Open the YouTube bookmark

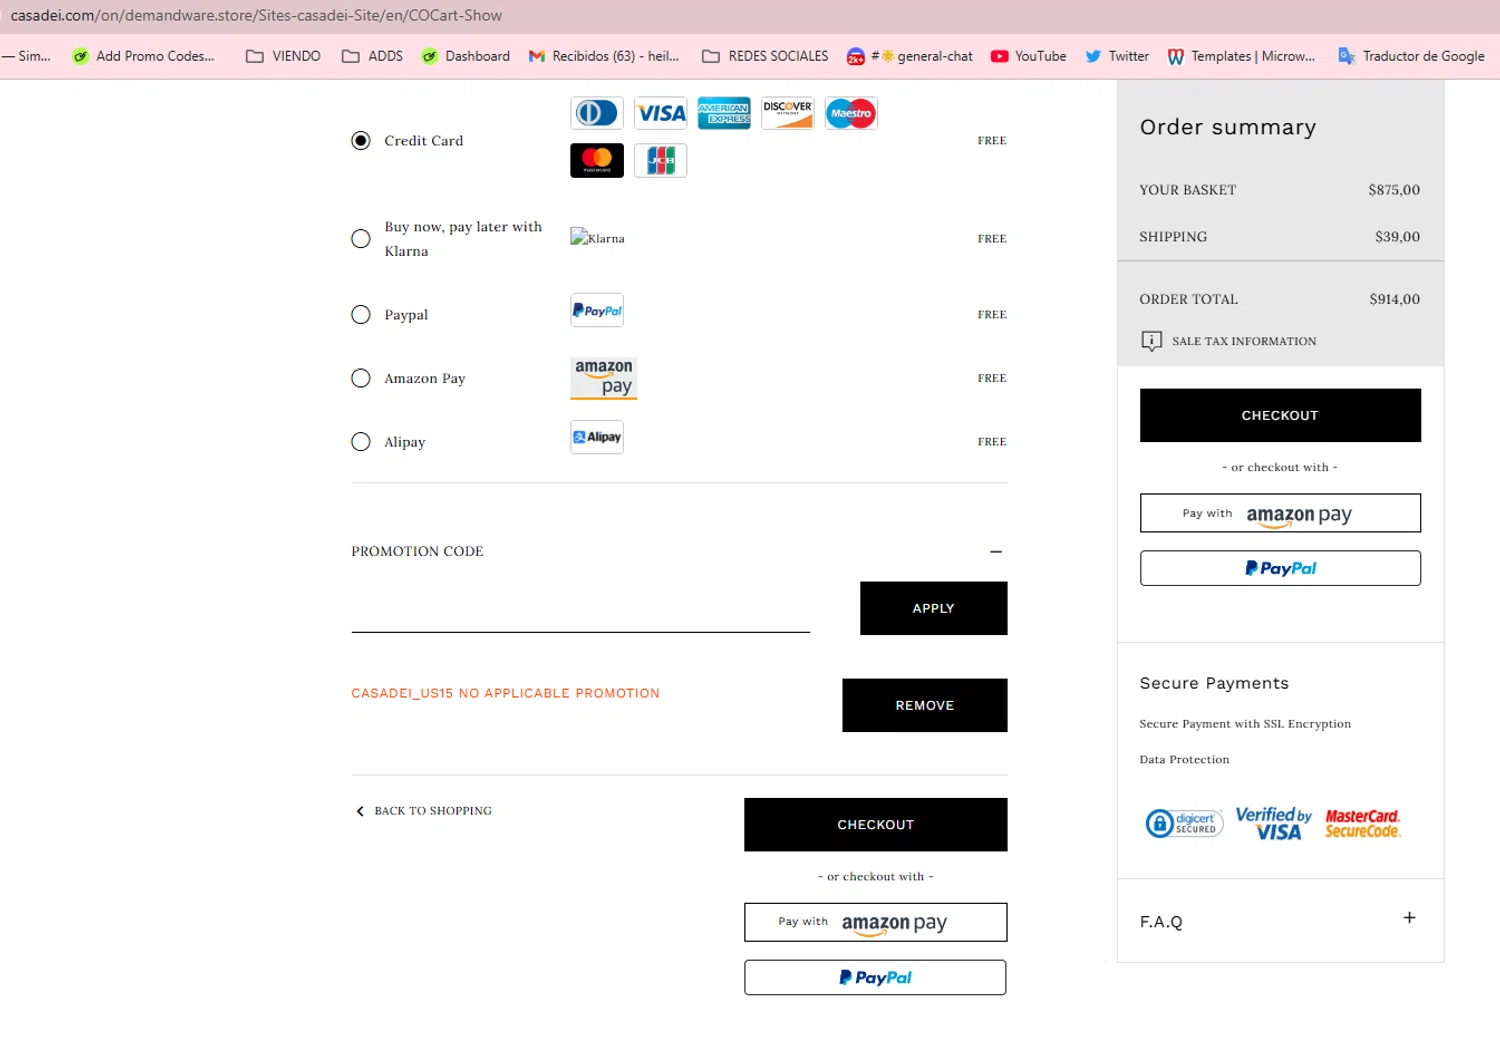tap(1028, 56)
